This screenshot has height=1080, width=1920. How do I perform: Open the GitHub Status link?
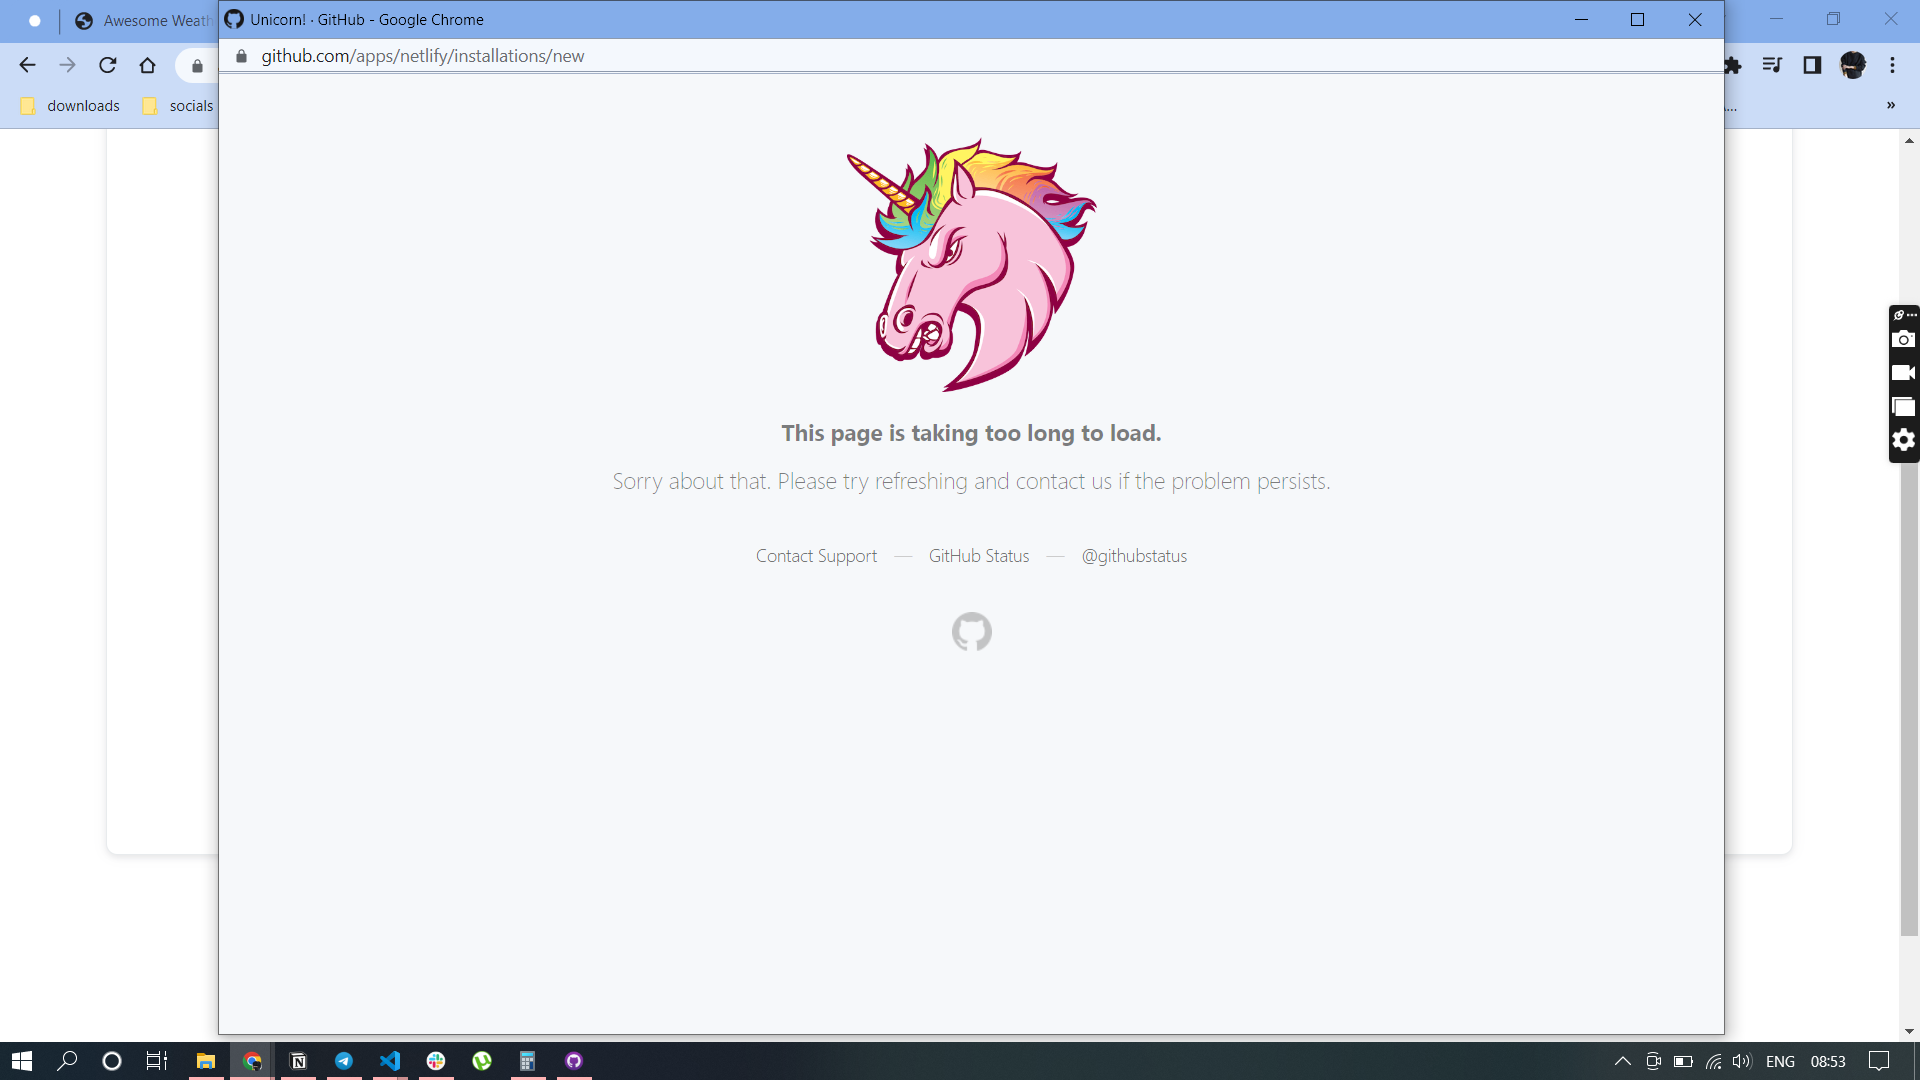[x=978, y=556]
